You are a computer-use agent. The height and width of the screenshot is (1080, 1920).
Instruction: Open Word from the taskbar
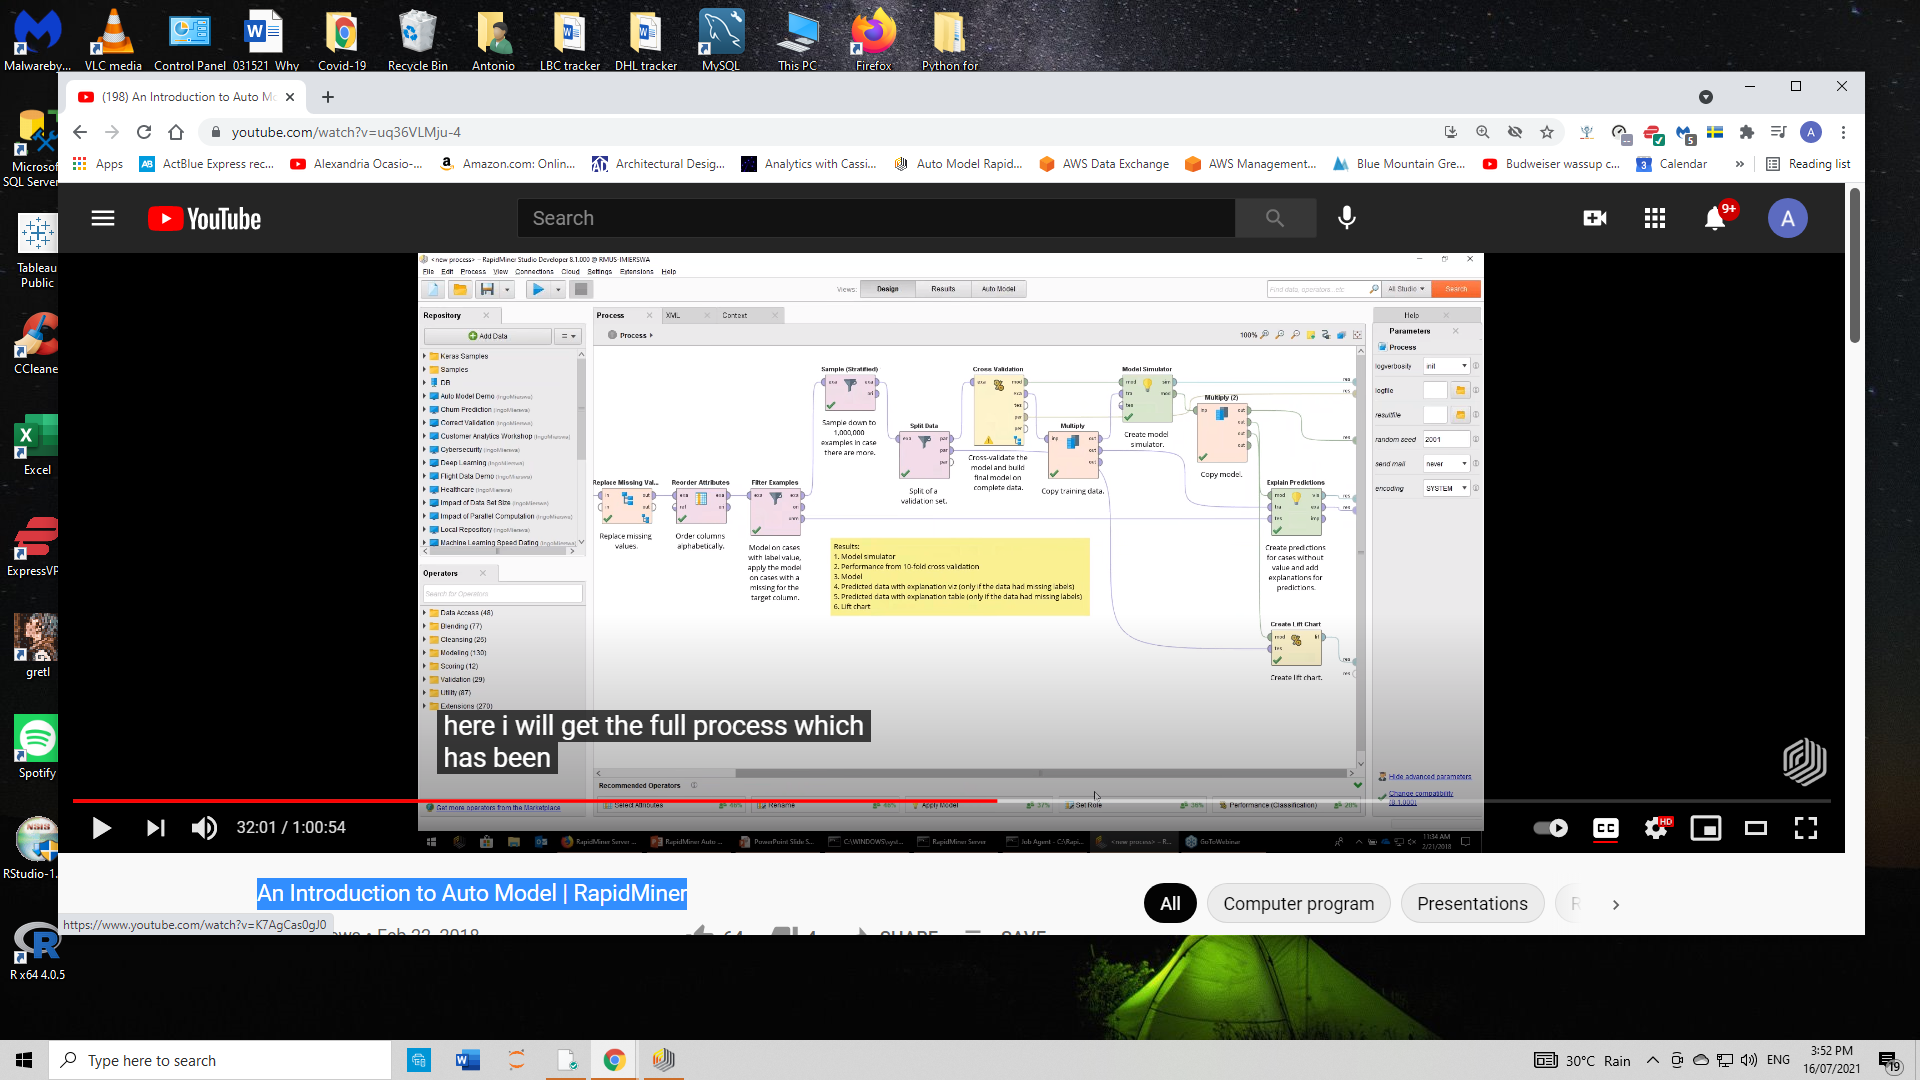coord(467,1060)
